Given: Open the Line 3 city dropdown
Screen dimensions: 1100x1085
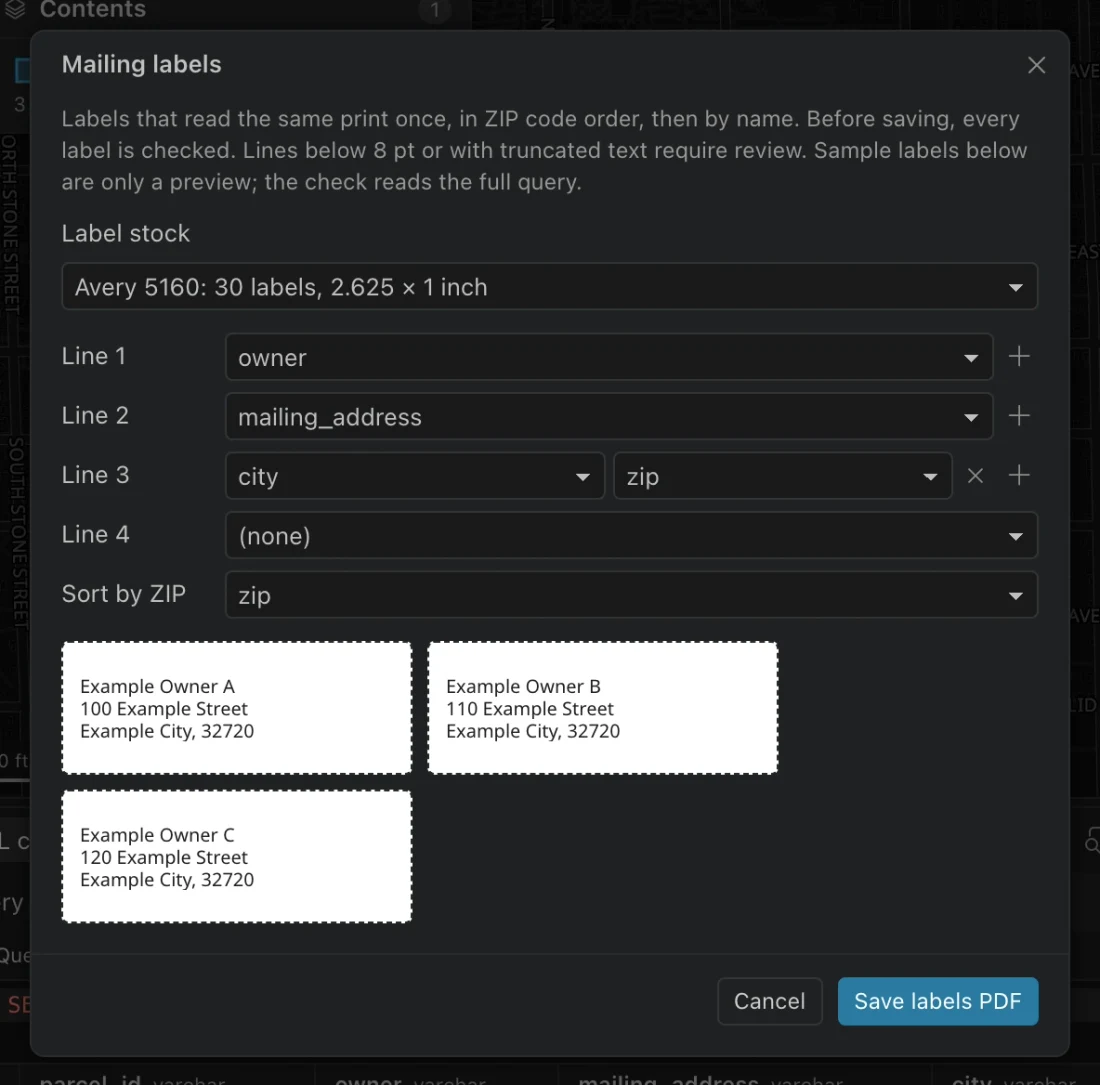Looking at the screenshot, I should pyautogui.click(x=415, y=476).
